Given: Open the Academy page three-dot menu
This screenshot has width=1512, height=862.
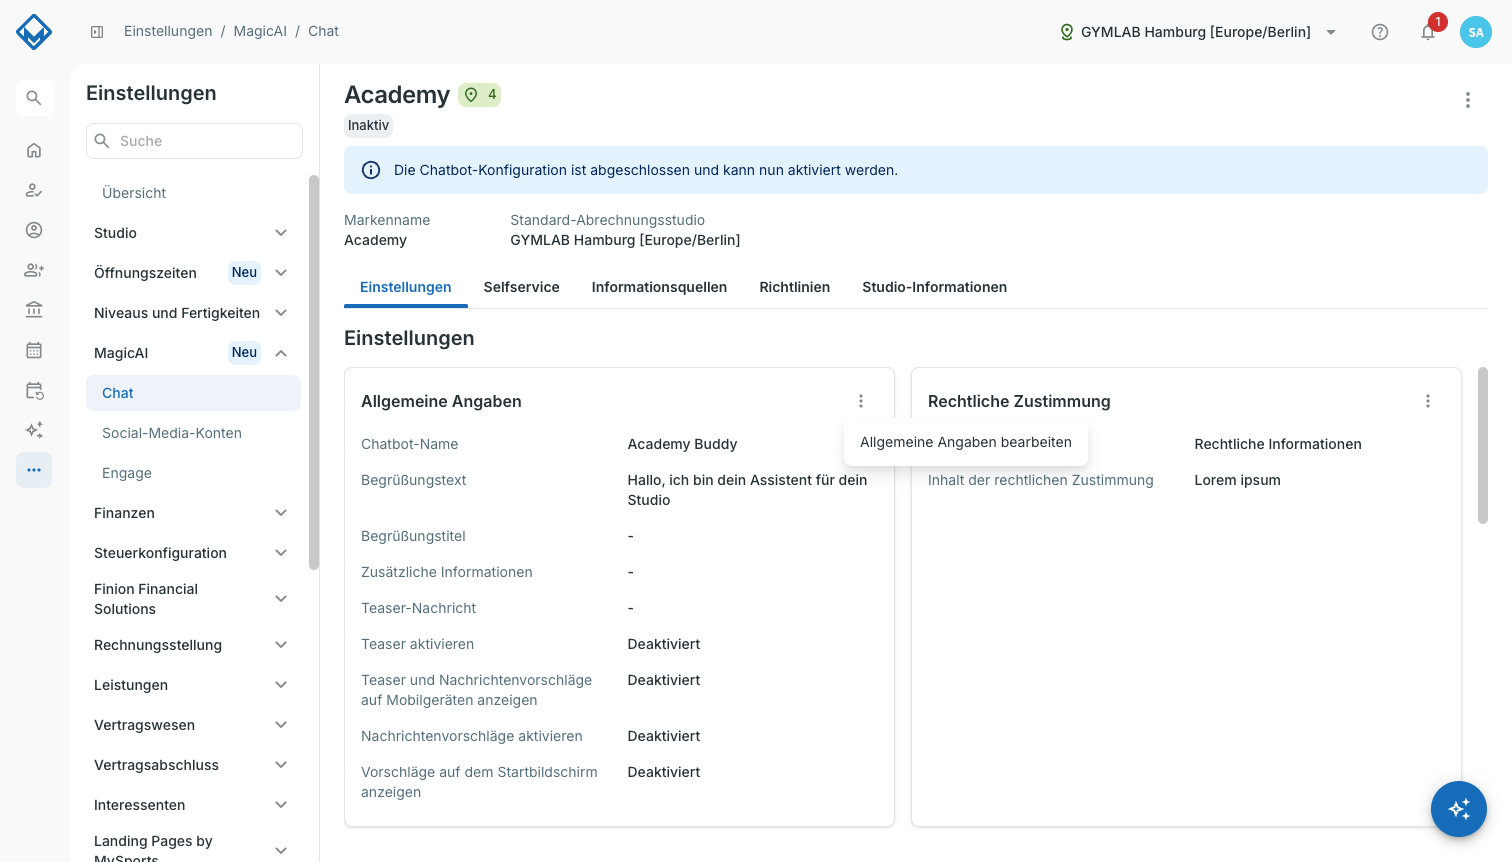Looking at the screenshot, I should tap(1468, 100).
